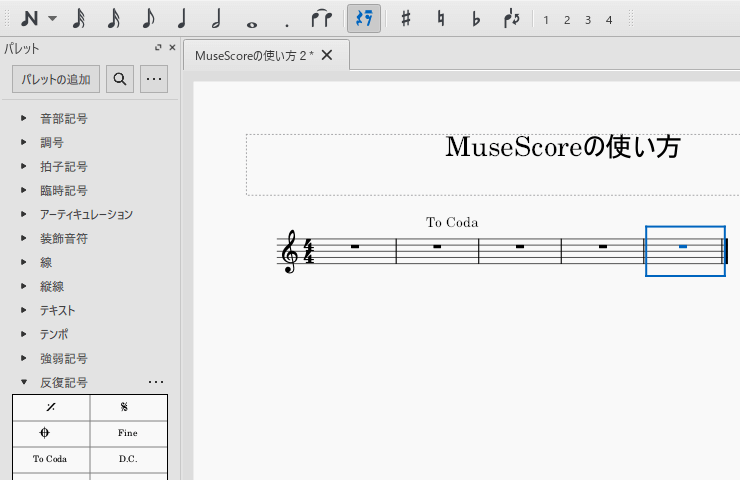740x480 pixels.
Task: Open the palette search magnifier
Action: [x=120, y=80]
